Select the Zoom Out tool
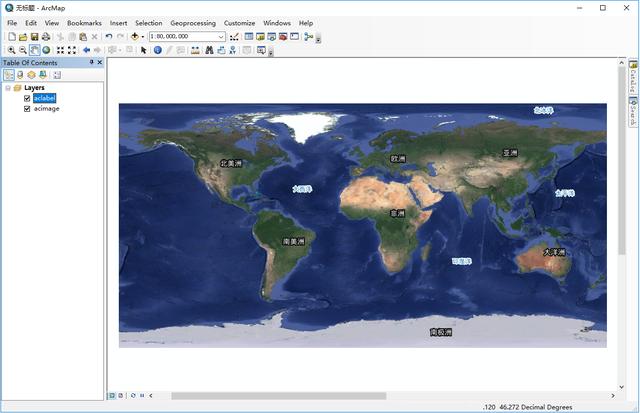Viewport: 640px width, 413px height. (x=23, y=50)
